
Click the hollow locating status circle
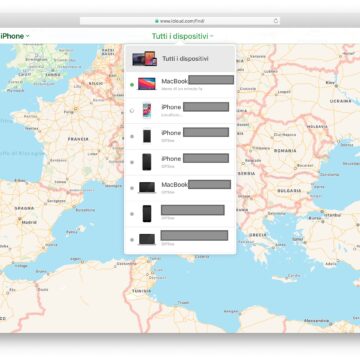[132, 111]
